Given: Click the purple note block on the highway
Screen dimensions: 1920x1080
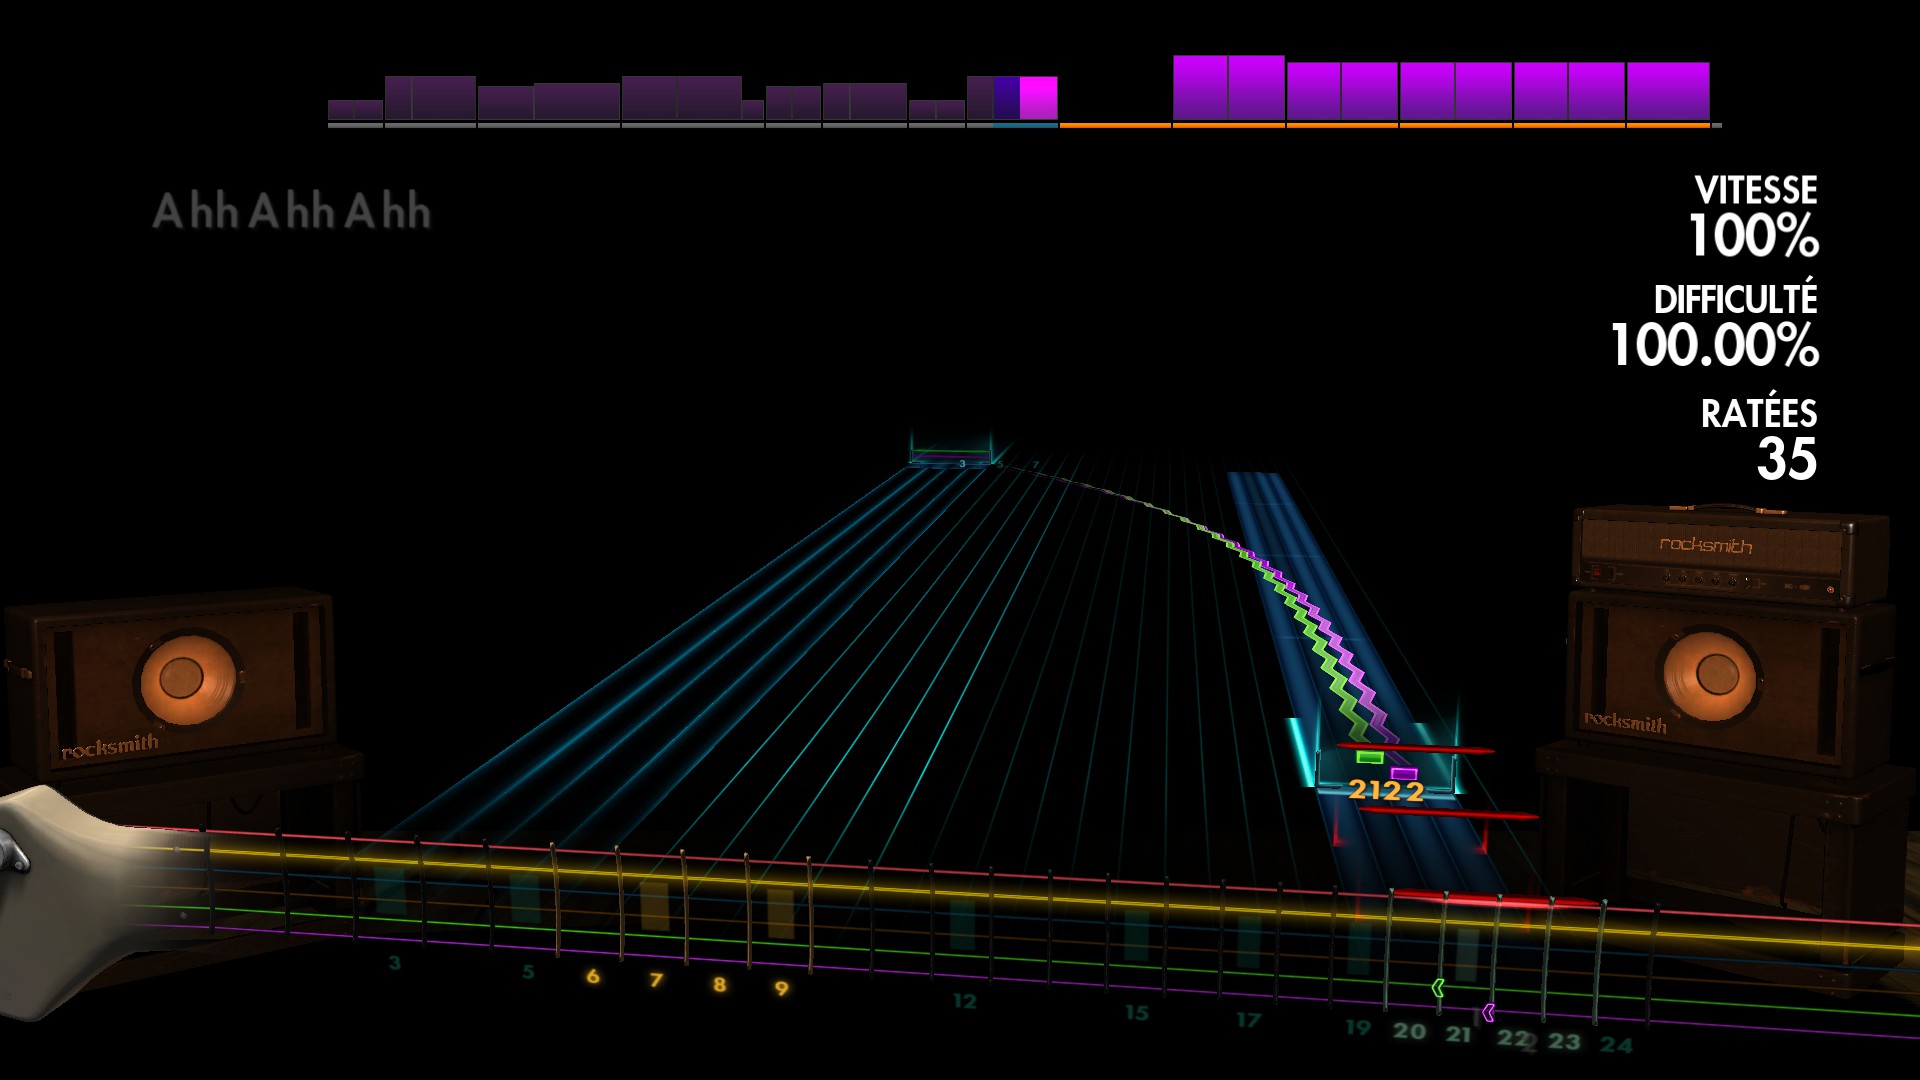Looking at the screenshot, I should (x=1404, y=773).
